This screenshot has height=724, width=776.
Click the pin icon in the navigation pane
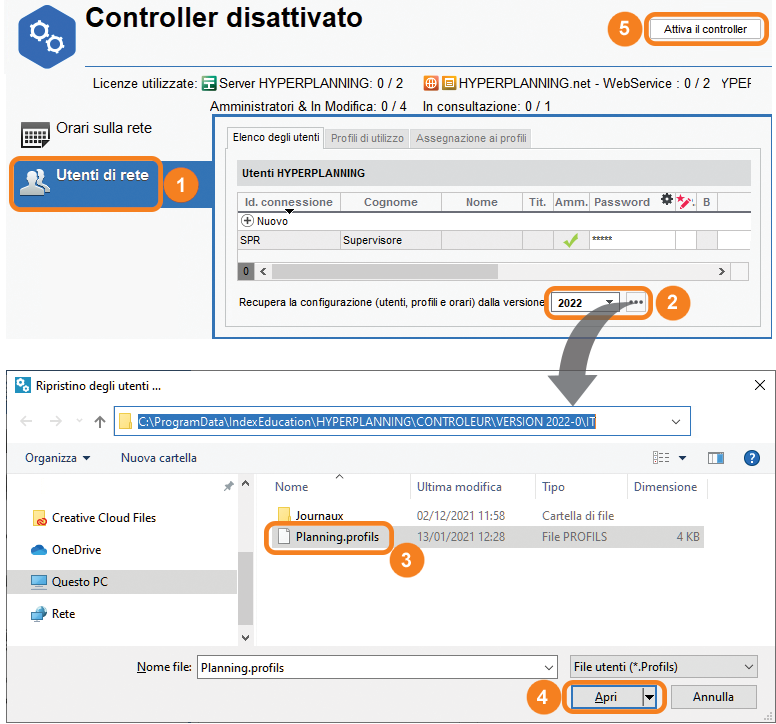pyautogui.click(x=229, y=486)
